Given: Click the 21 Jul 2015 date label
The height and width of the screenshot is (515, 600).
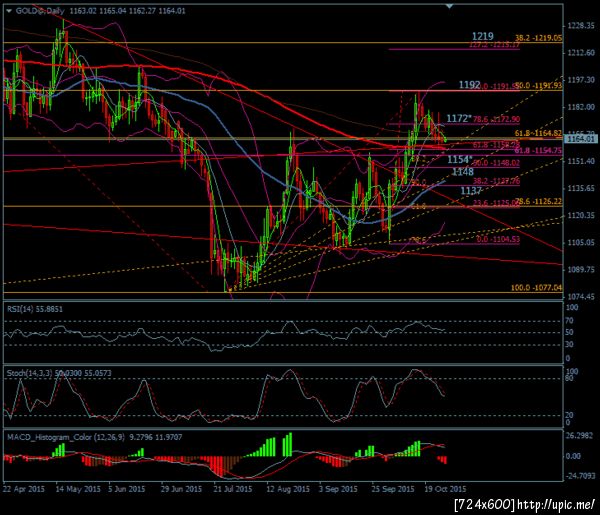Looking at the screenshot, I should tap(233, 489).
